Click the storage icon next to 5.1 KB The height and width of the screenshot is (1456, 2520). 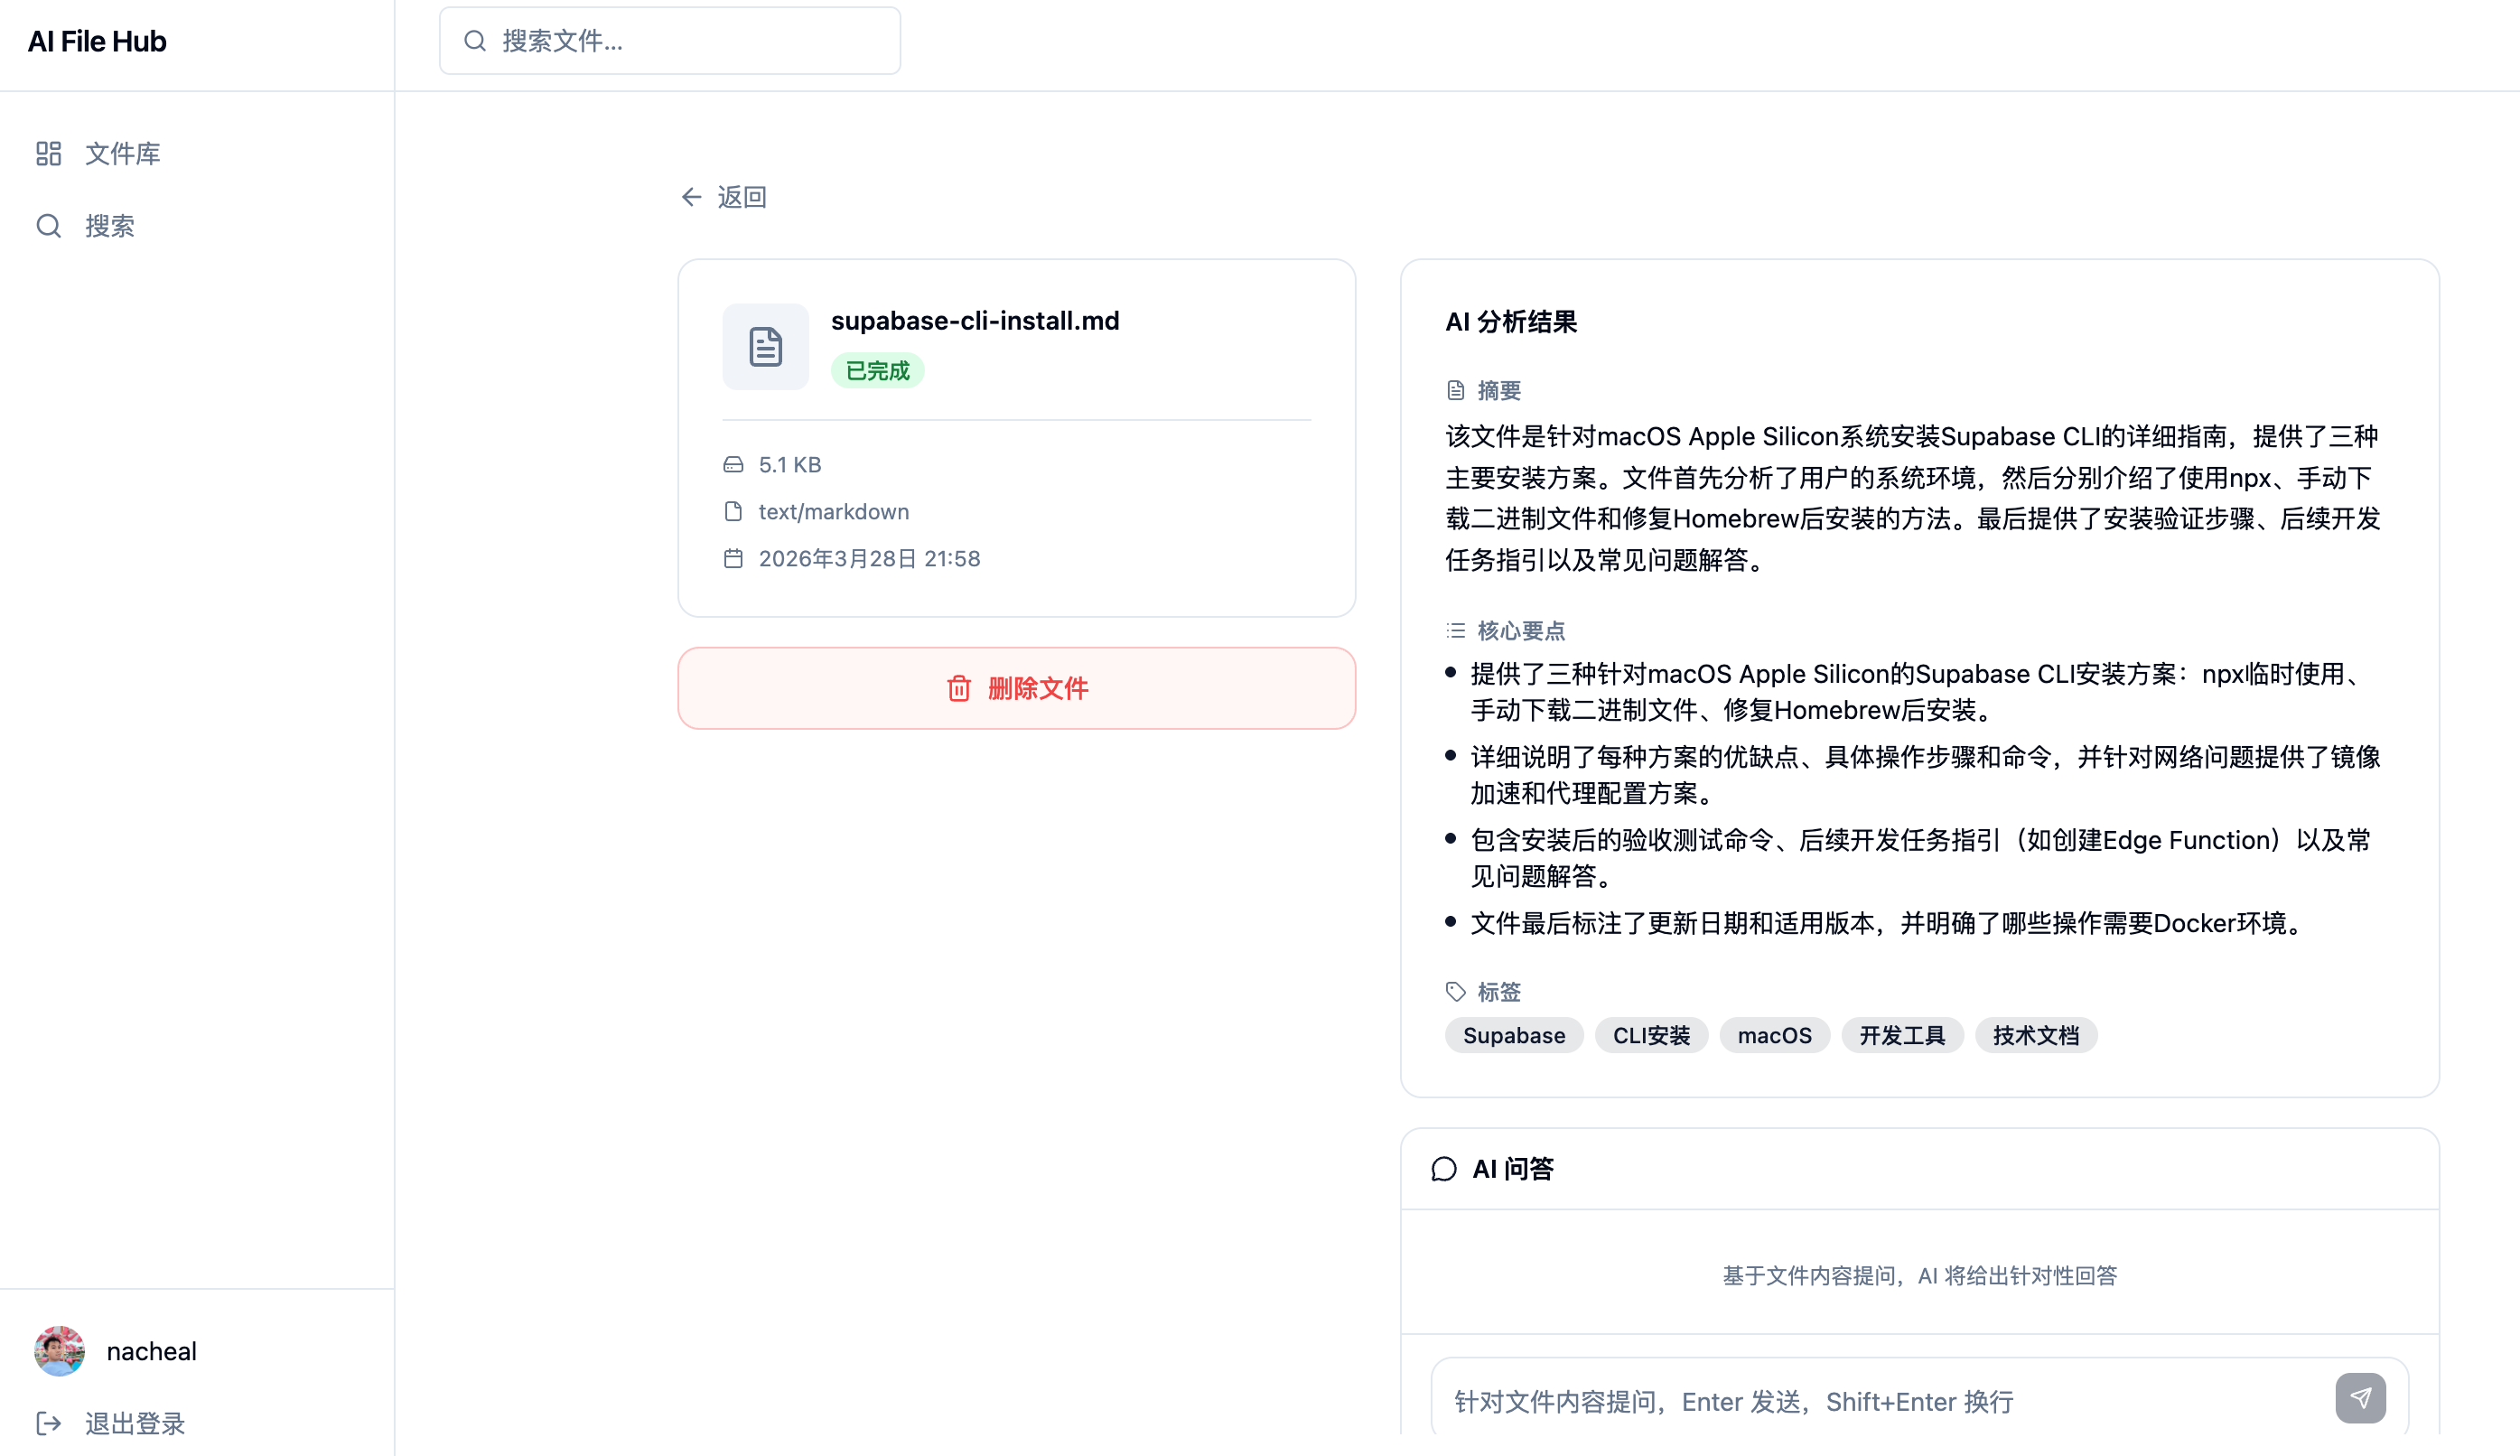click(733, 465)
